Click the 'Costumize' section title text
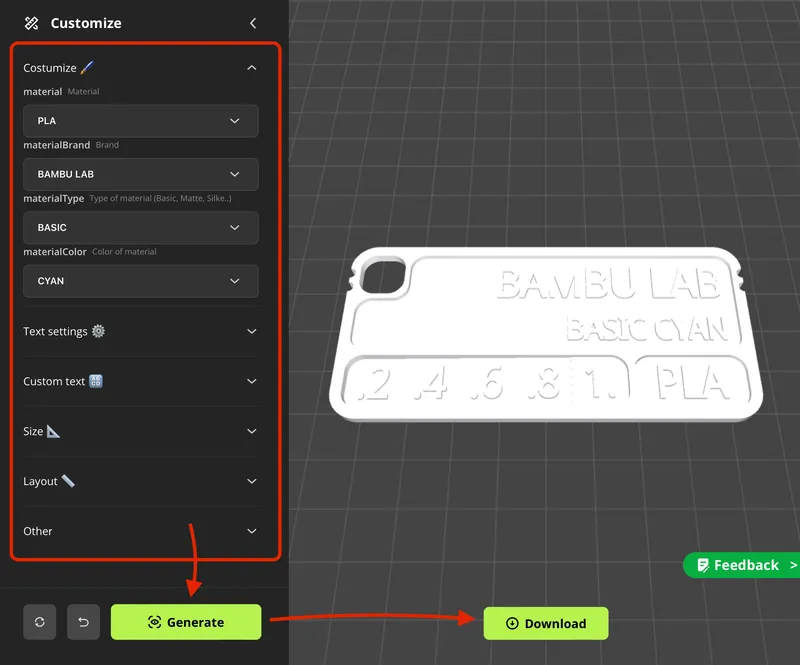The image size is (800, 665). 49,68
